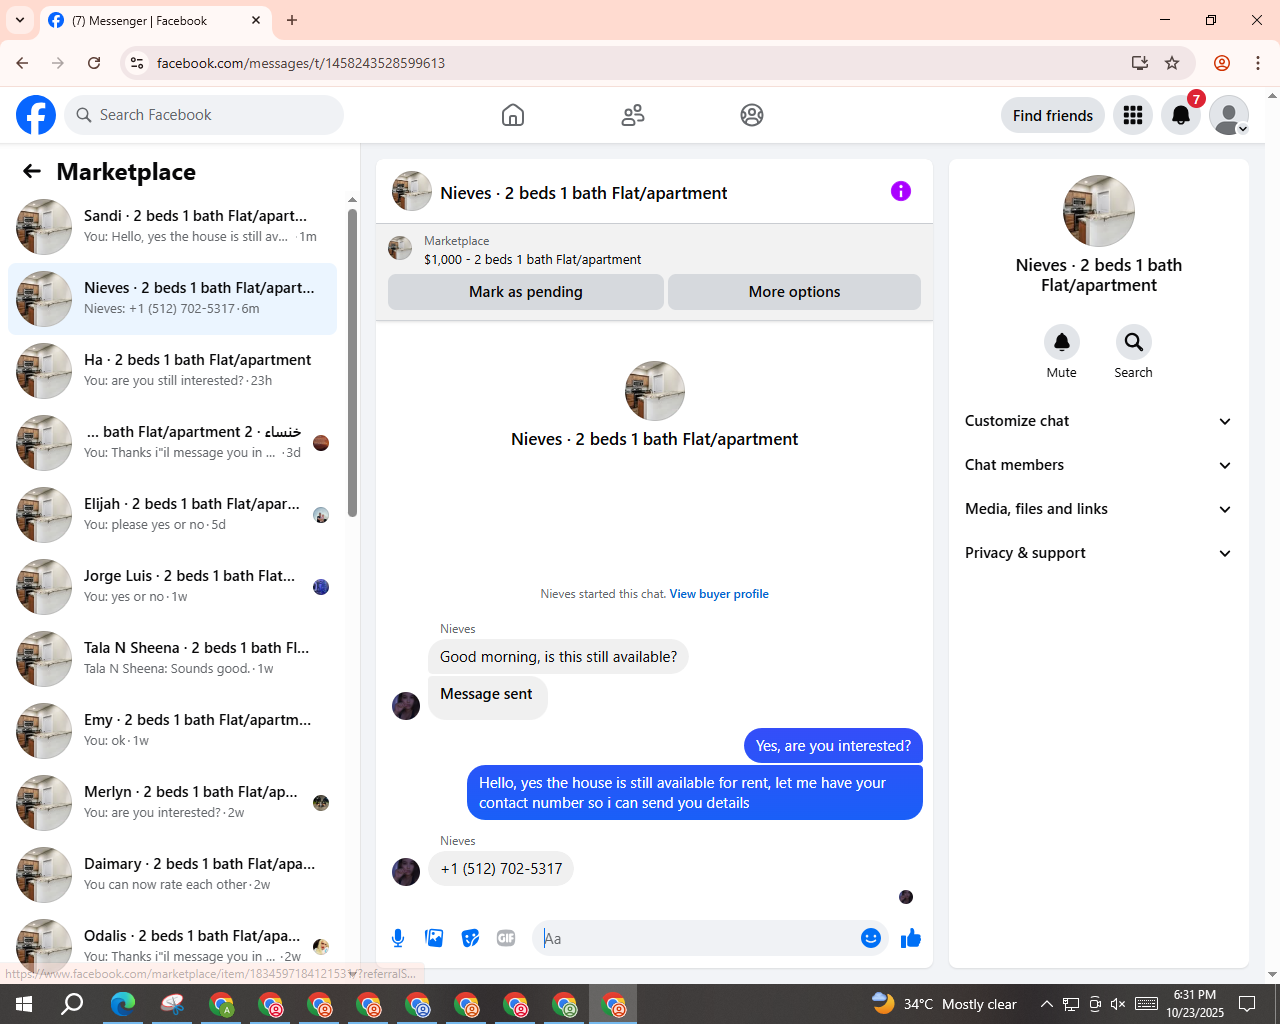Reload the page in the browser

(94, 63)
